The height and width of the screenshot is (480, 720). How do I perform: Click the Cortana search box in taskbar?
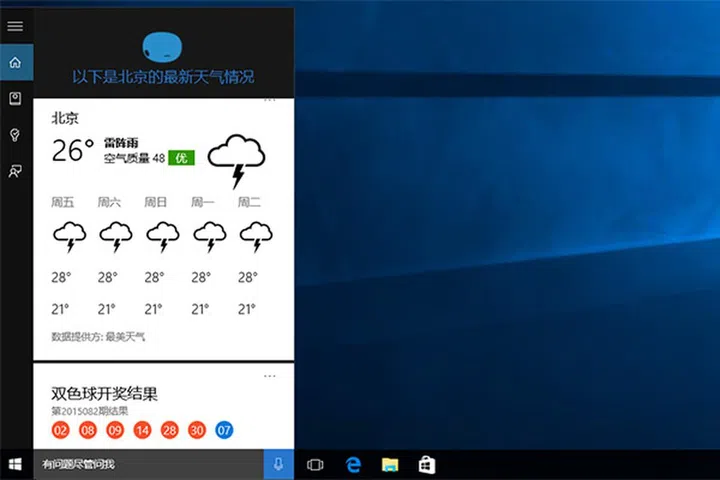point(148,464)
